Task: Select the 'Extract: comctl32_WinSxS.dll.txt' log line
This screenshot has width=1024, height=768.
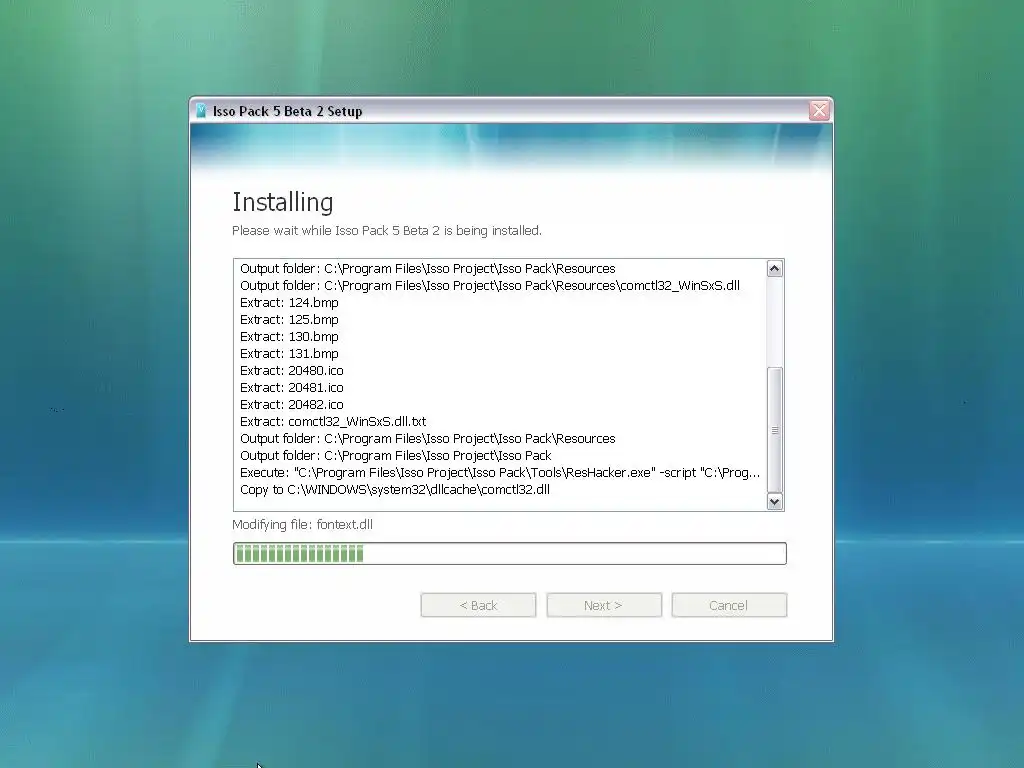Action: (x=333, y=421)
